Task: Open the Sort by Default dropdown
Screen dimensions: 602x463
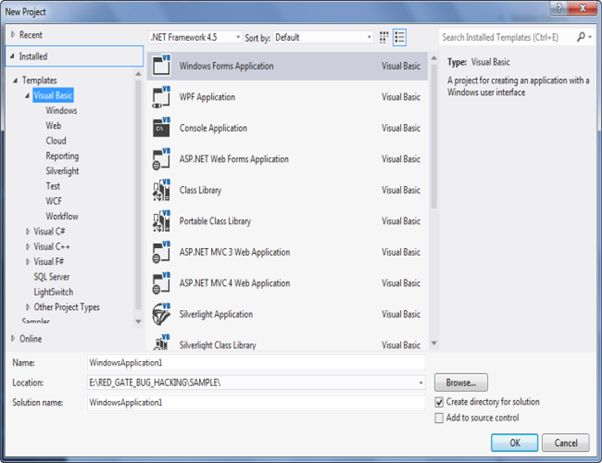Action: coord(323,37)
